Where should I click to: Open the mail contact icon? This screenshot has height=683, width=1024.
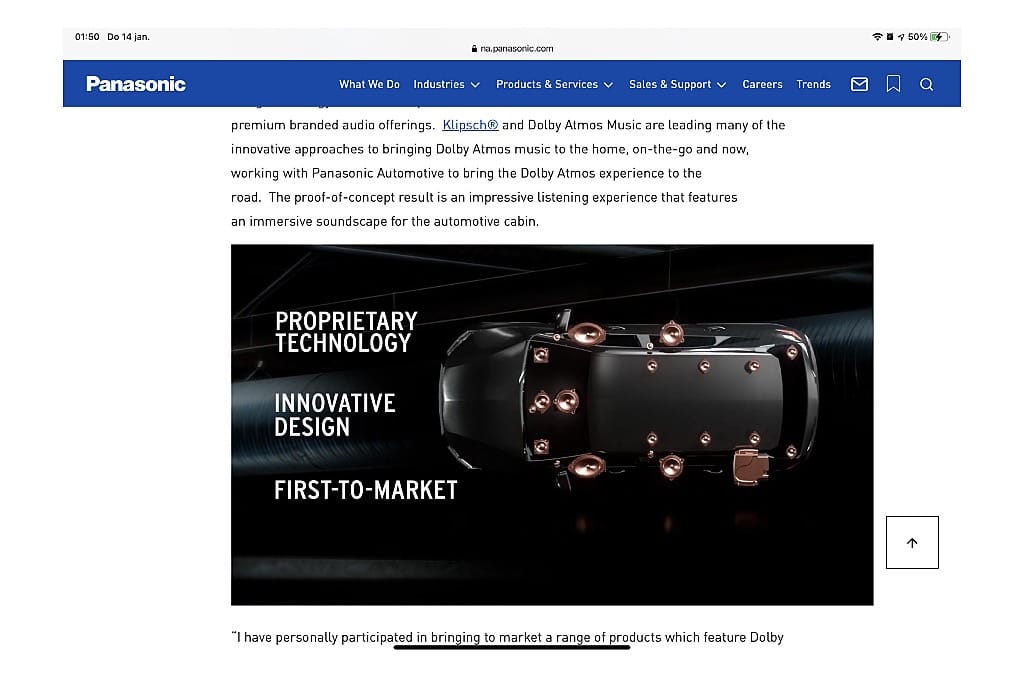tap(859, 84)
